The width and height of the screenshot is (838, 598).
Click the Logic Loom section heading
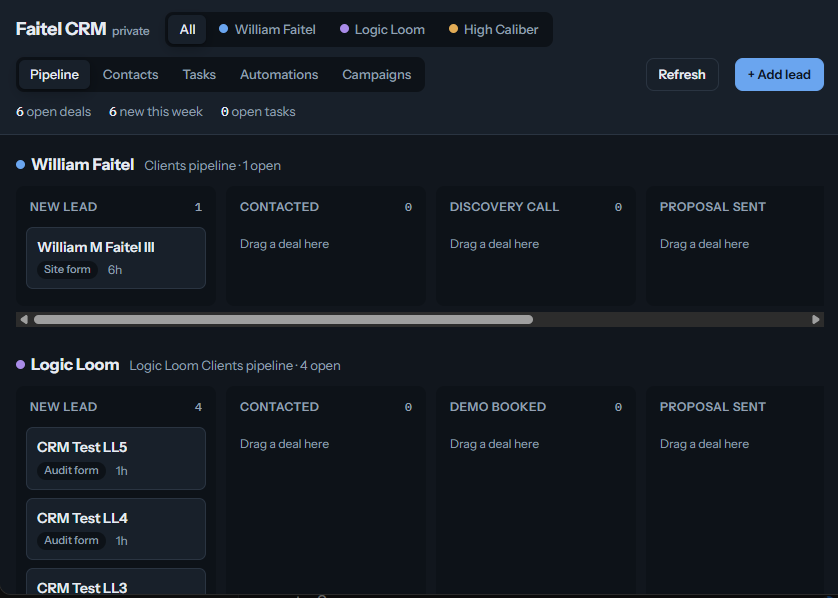click(75, 364)
